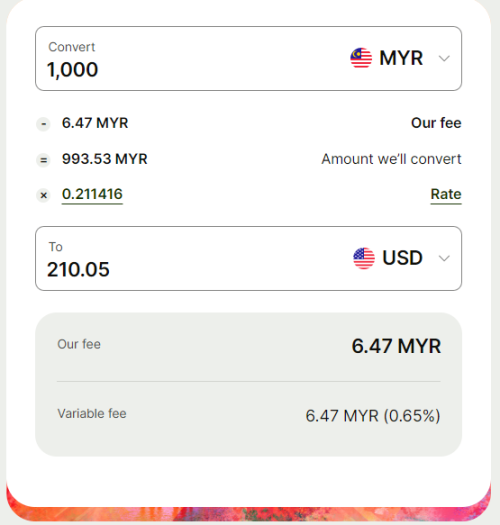This screenshot has height=525, width=500.
Task: Open the underlined Rate link
Action: 446,195
